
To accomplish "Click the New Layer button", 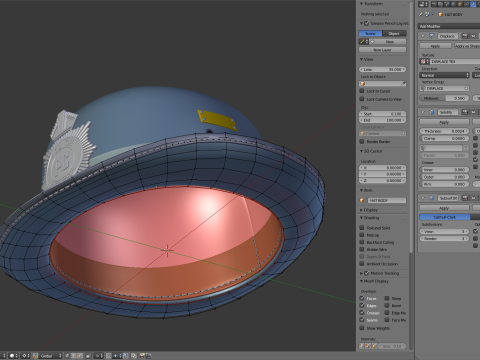I will 383,50.
